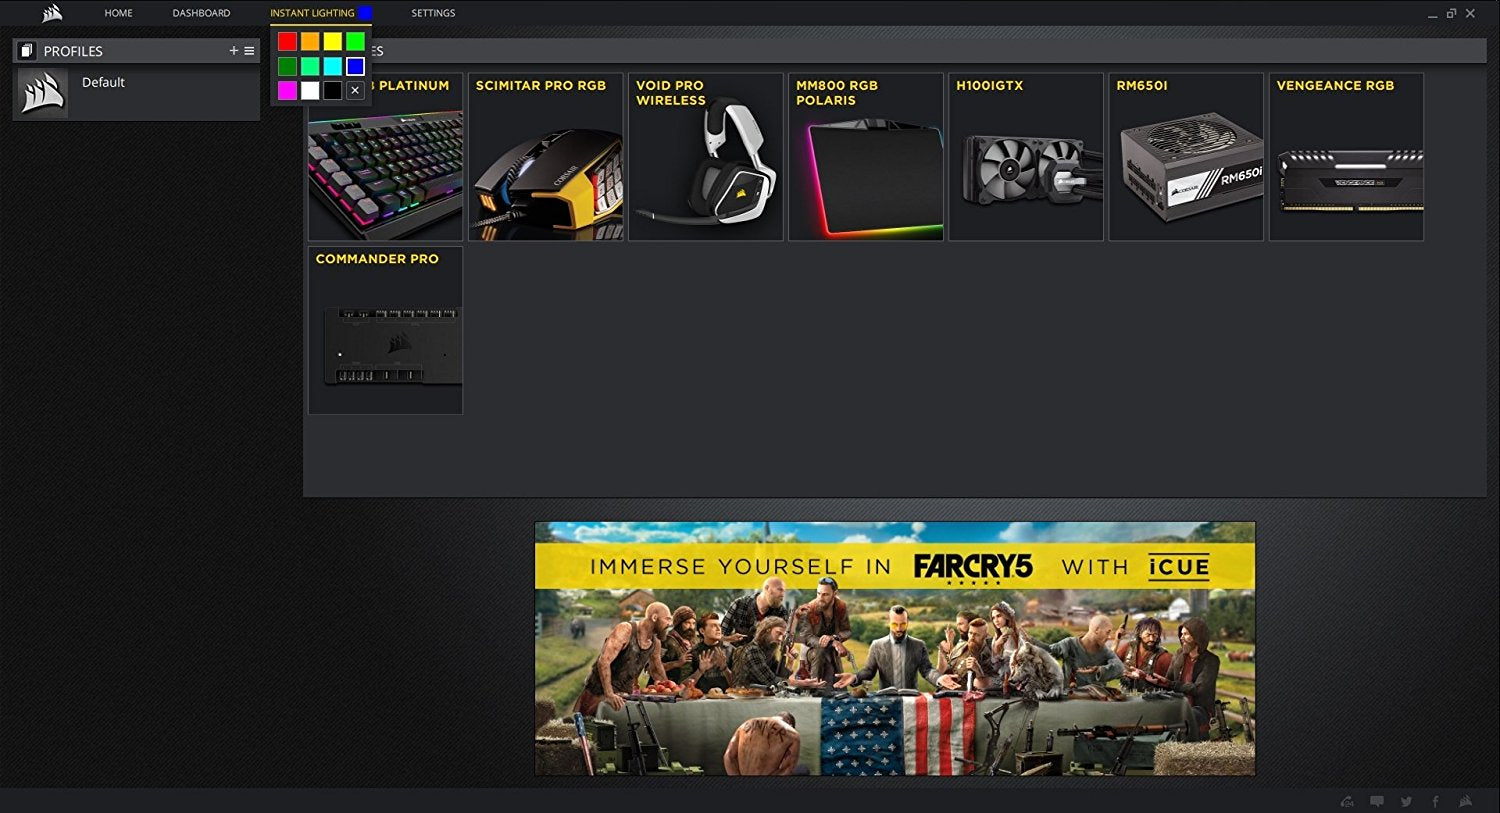Click the Corsair logo in top bar

(x=52, y=13)
